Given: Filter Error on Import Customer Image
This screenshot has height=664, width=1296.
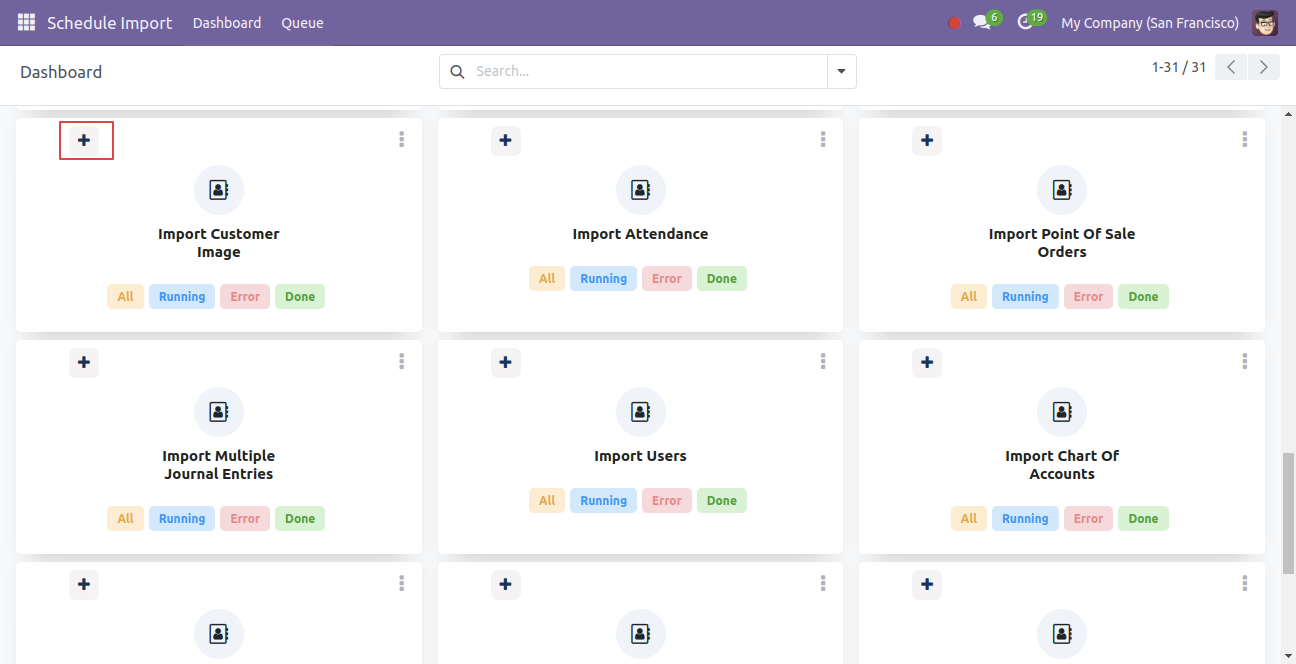Looking at the screenshot, I should click(245, 297).
